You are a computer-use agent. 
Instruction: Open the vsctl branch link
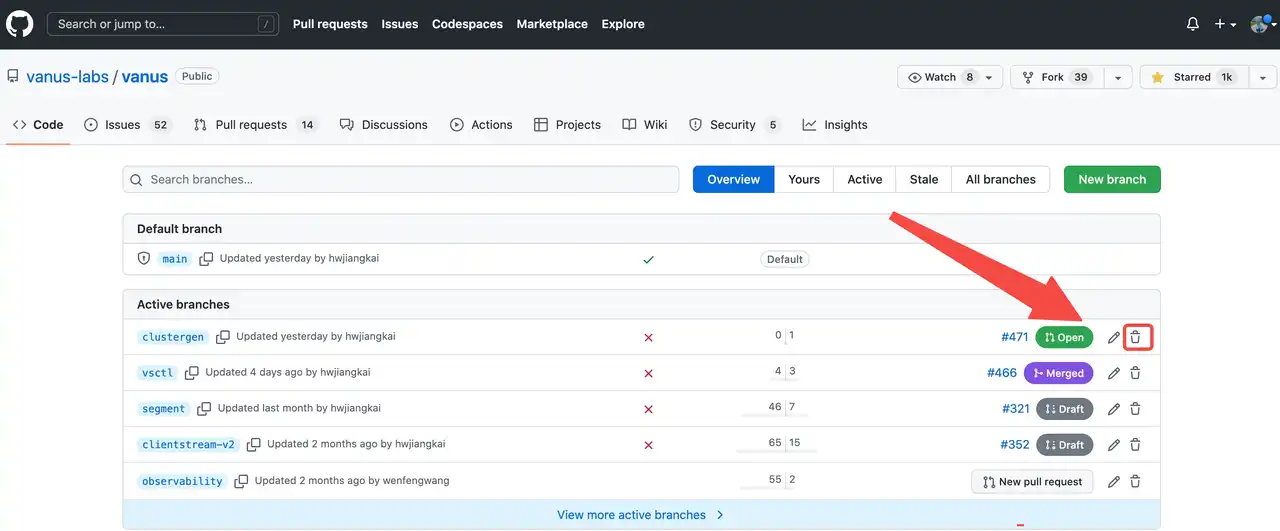[158, 373]
